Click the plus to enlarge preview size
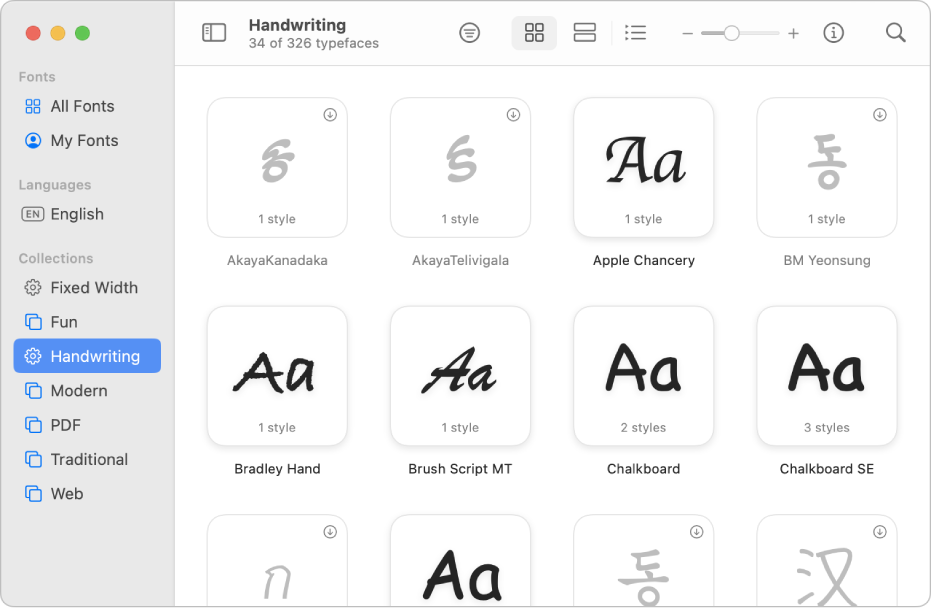This screenshot has width=932, height=610. (794, 33)
